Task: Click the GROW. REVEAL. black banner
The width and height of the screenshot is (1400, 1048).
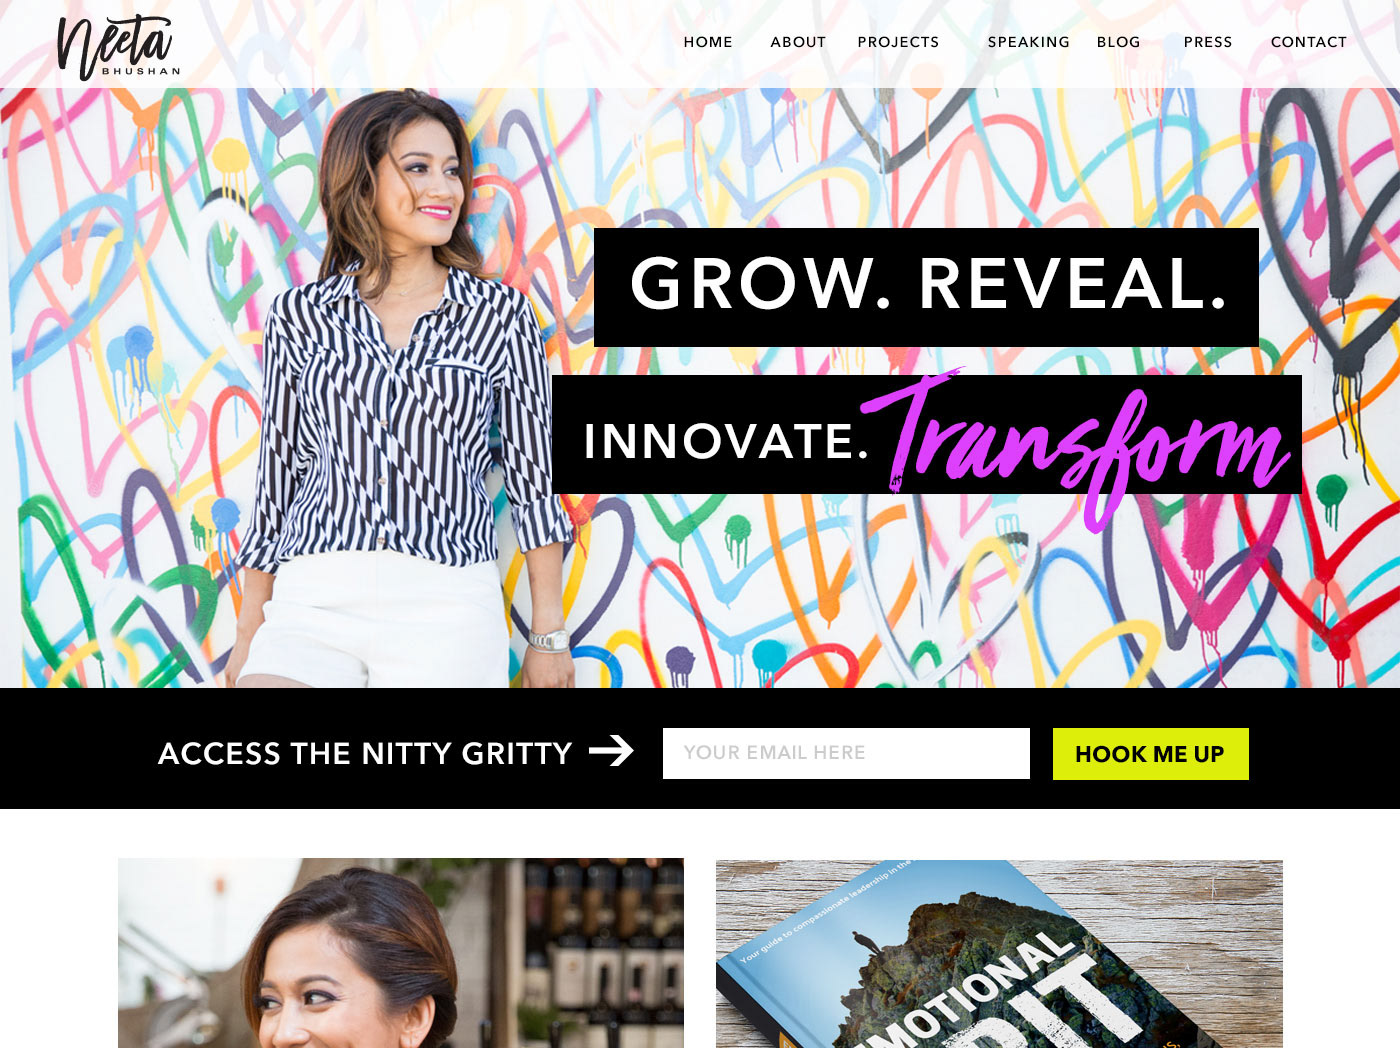Action: pos(926,287)
